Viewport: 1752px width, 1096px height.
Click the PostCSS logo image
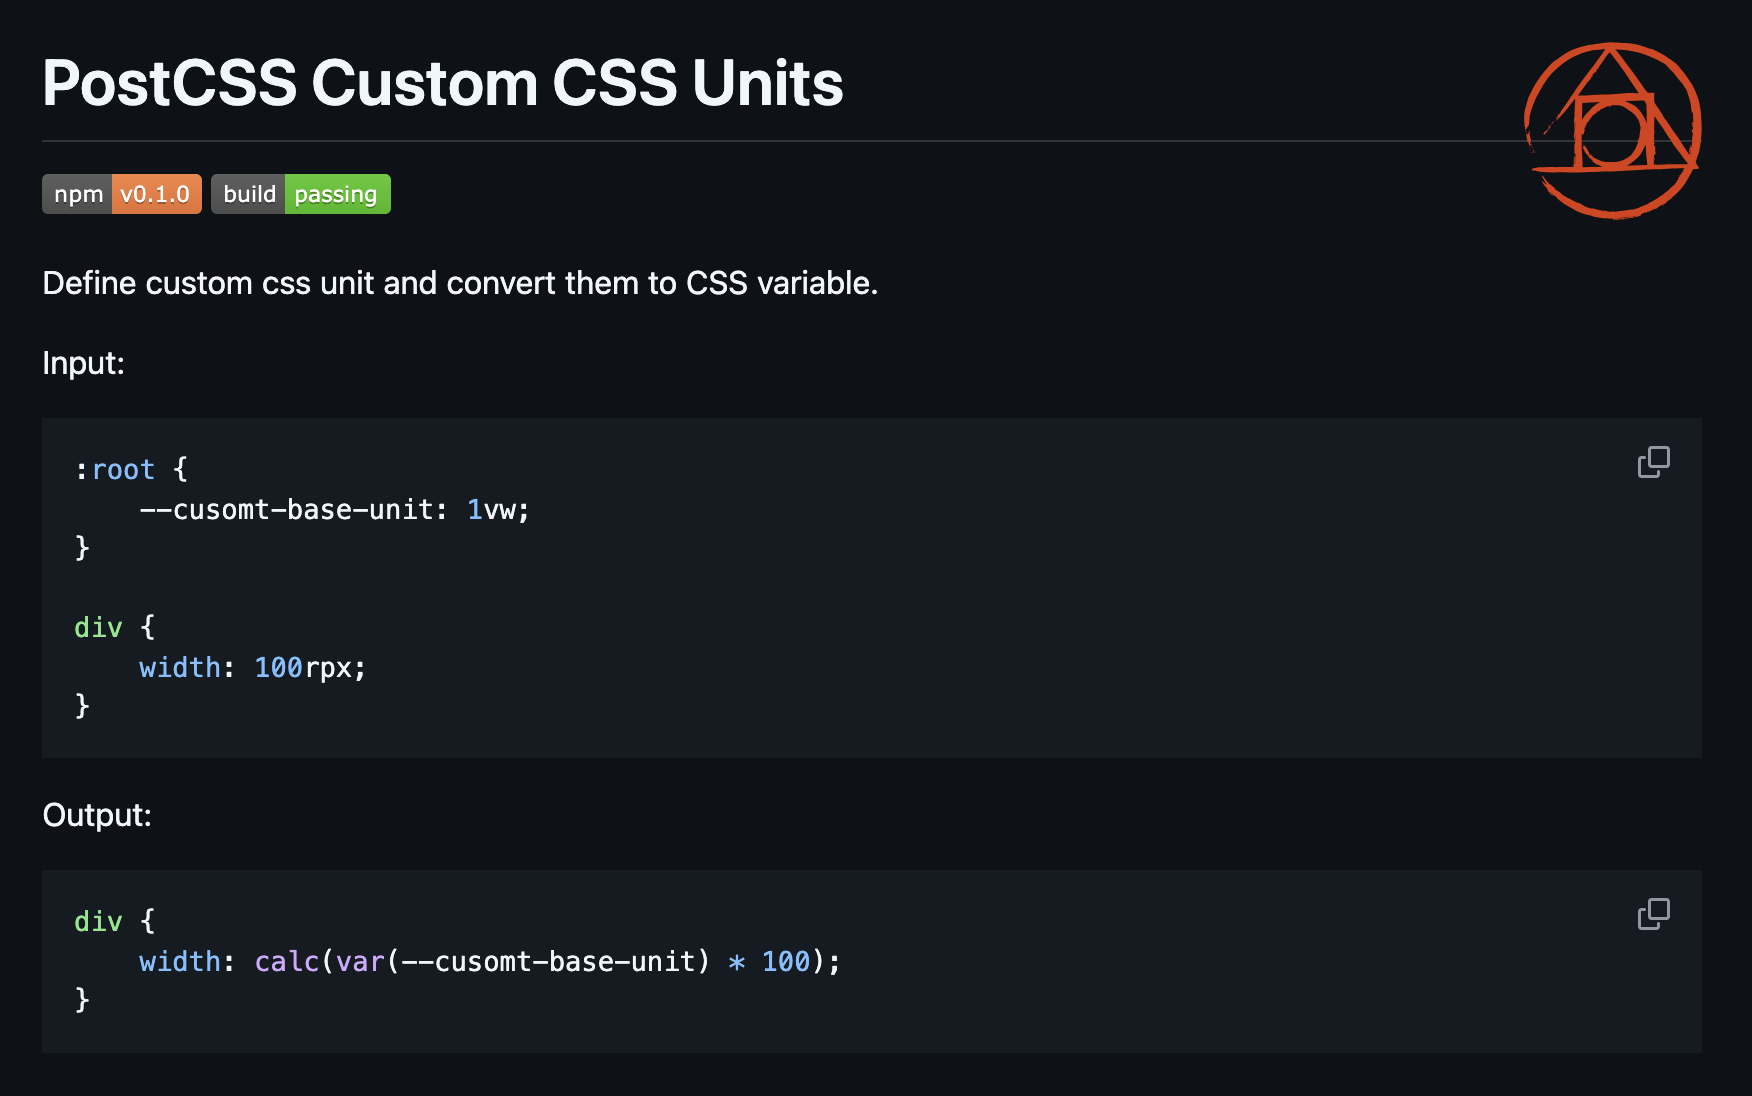tap(1612, 130)
